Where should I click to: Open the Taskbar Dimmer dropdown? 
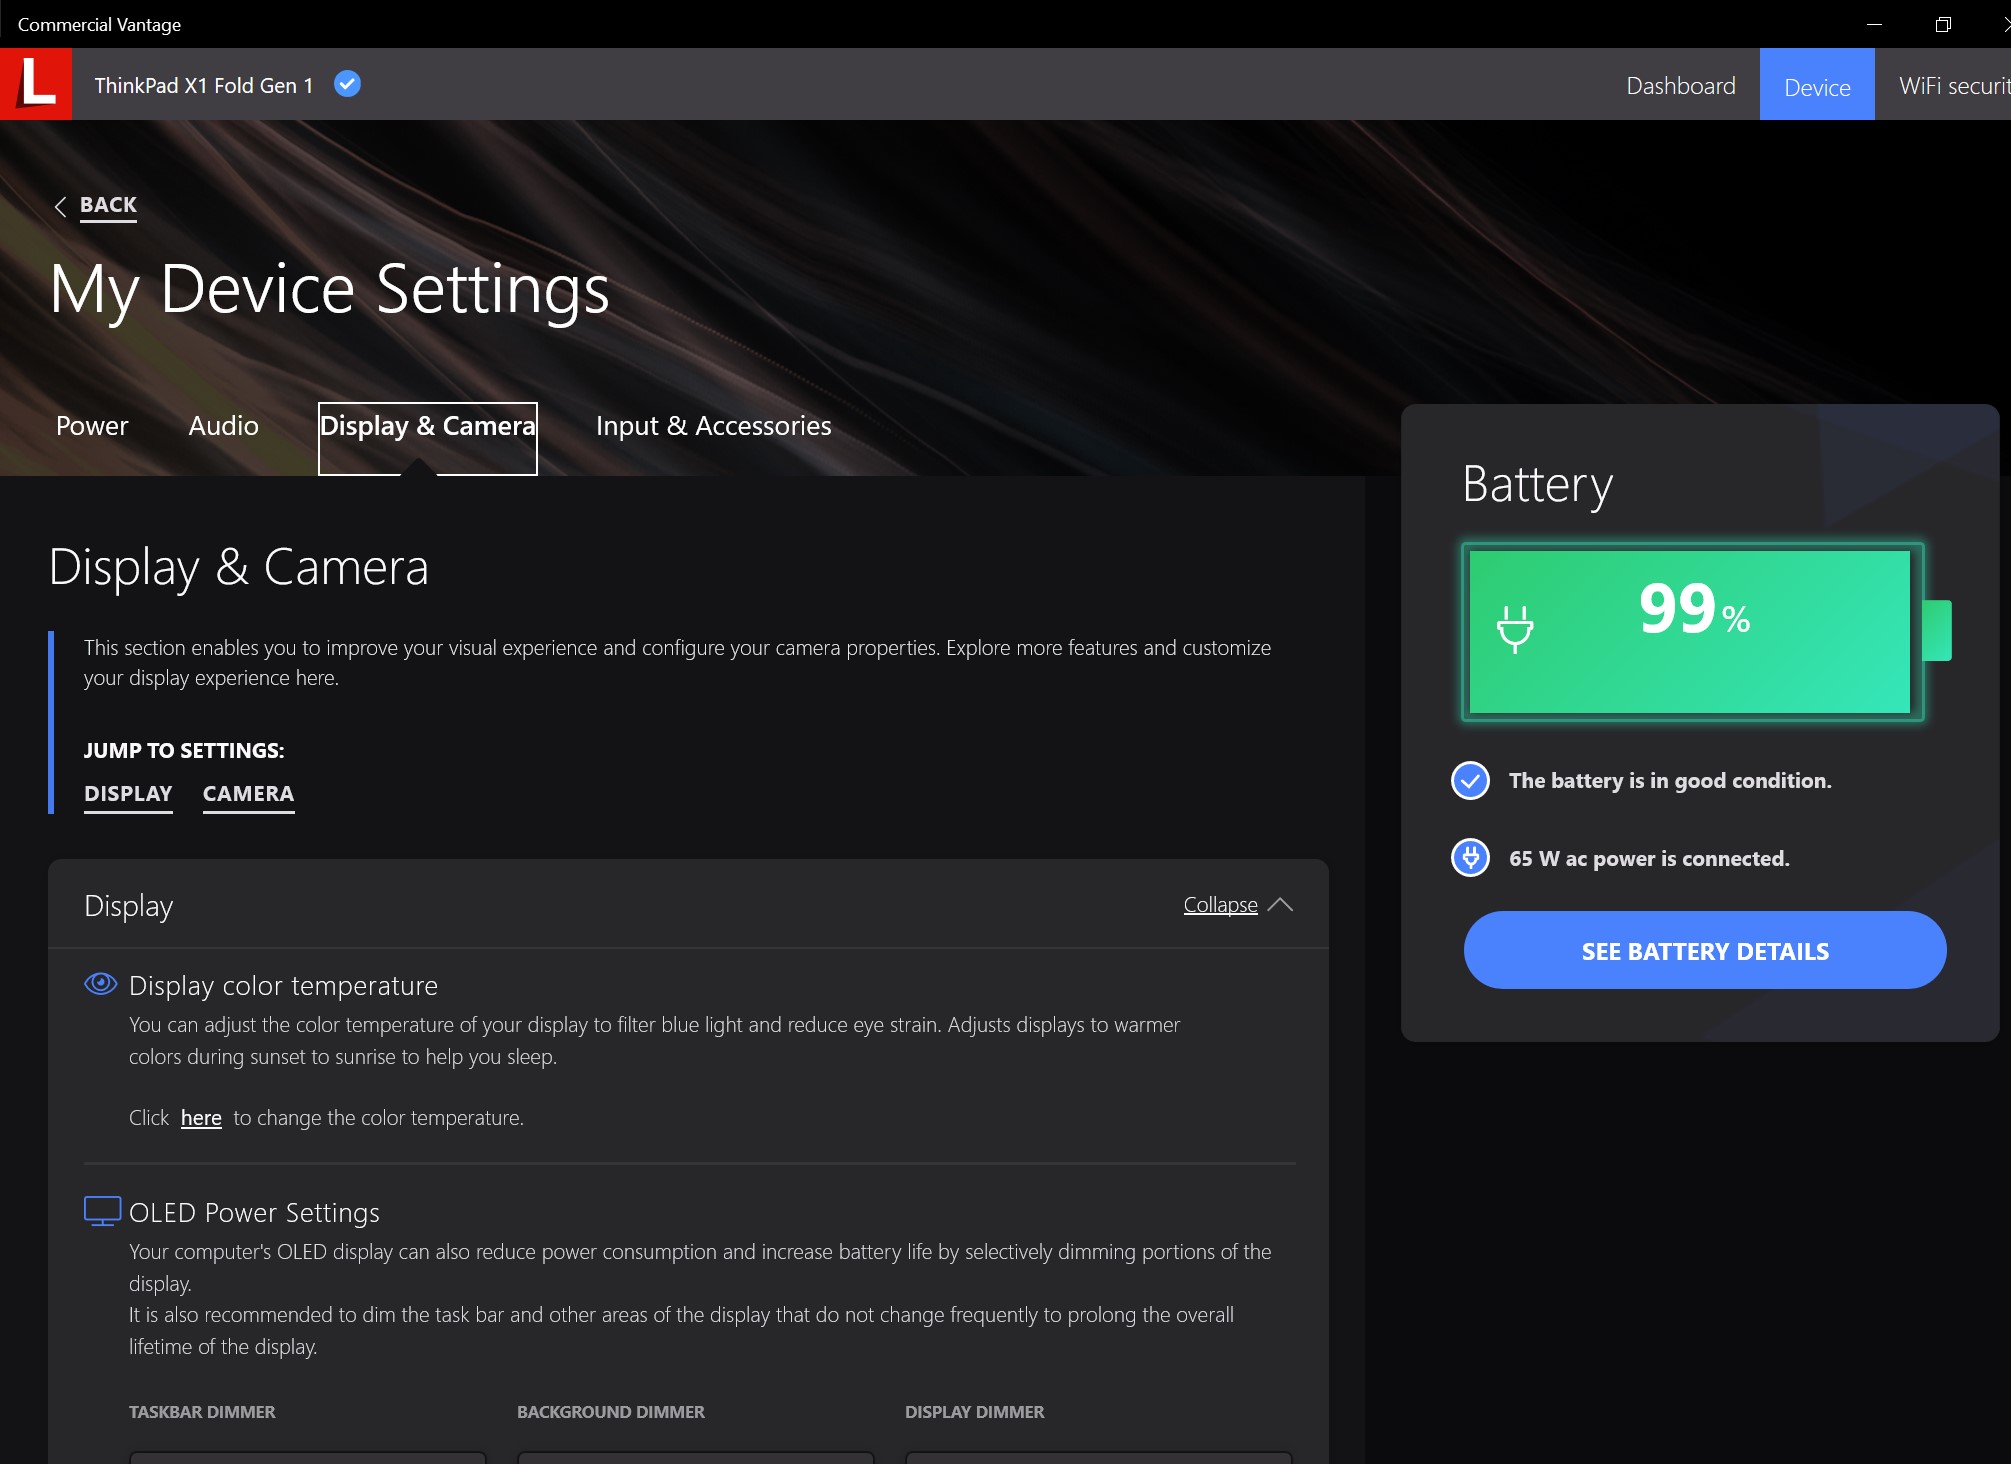pos(307,1456)
